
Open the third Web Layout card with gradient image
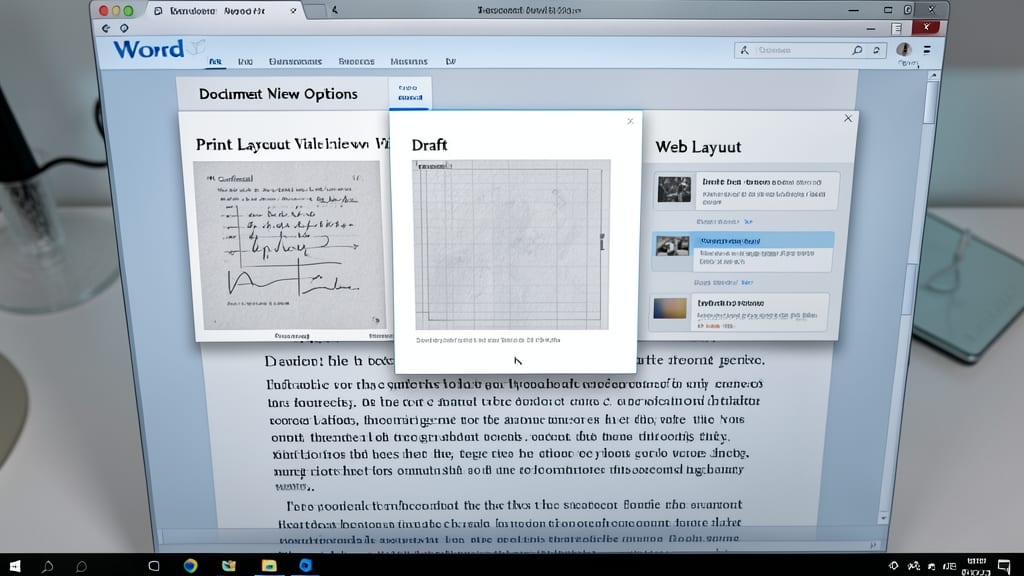click(739, 312)
